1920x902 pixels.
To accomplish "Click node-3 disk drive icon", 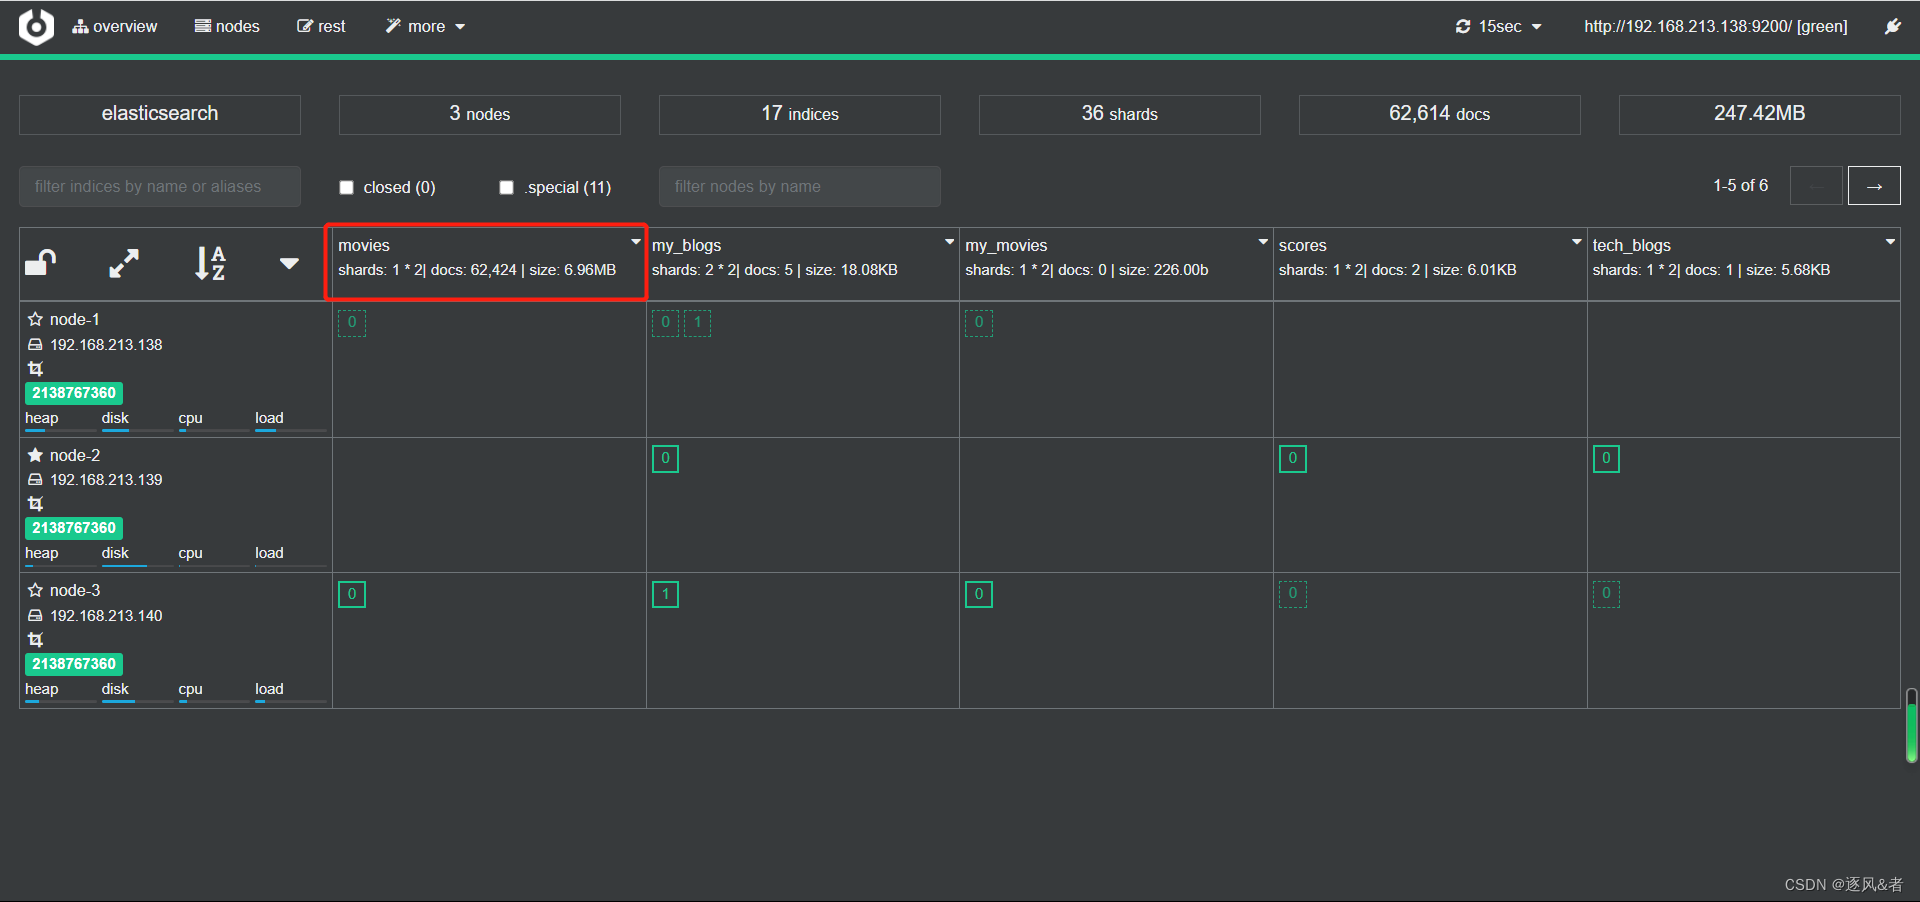I will tap(35, 616).
